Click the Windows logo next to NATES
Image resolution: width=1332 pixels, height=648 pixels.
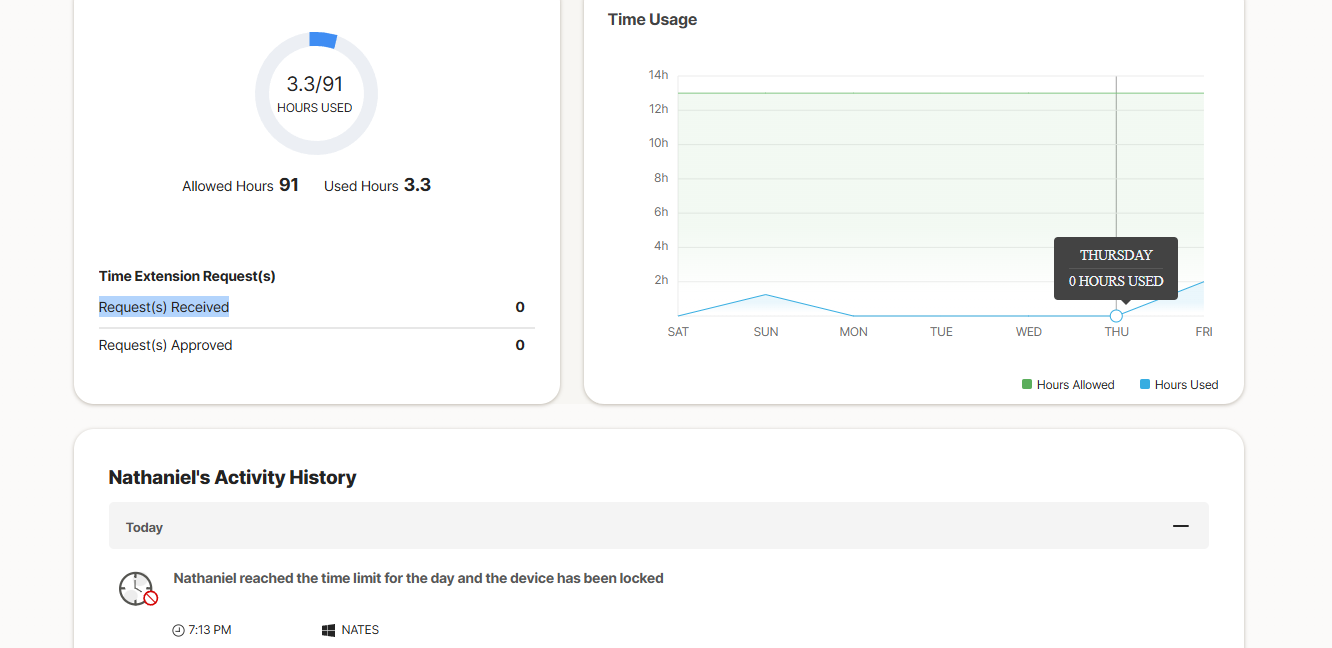click(x=328, y=630)
